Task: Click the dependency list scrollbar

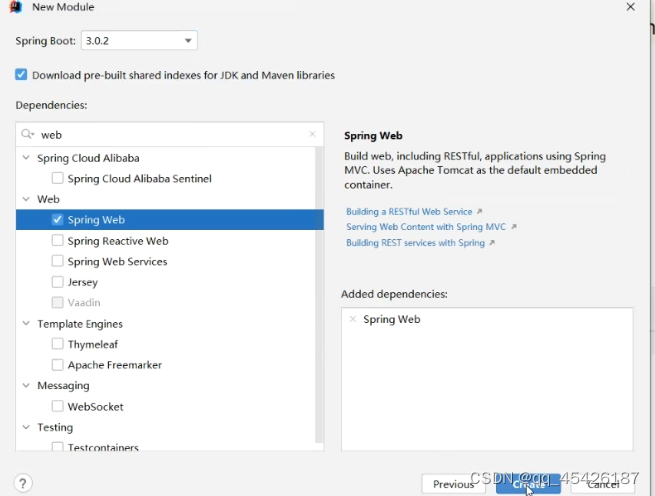Action: pyautogui.click(x=319, y=295)
